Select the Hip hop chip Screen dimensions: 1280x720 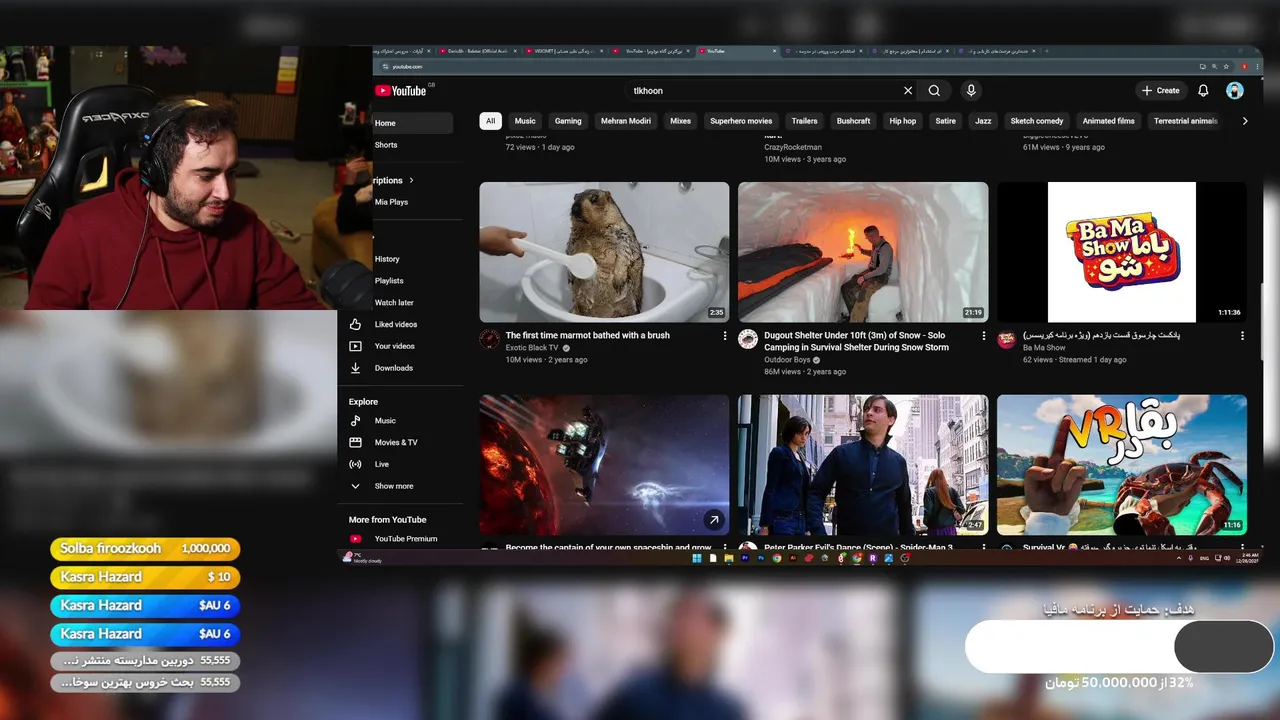coord(902,121)
